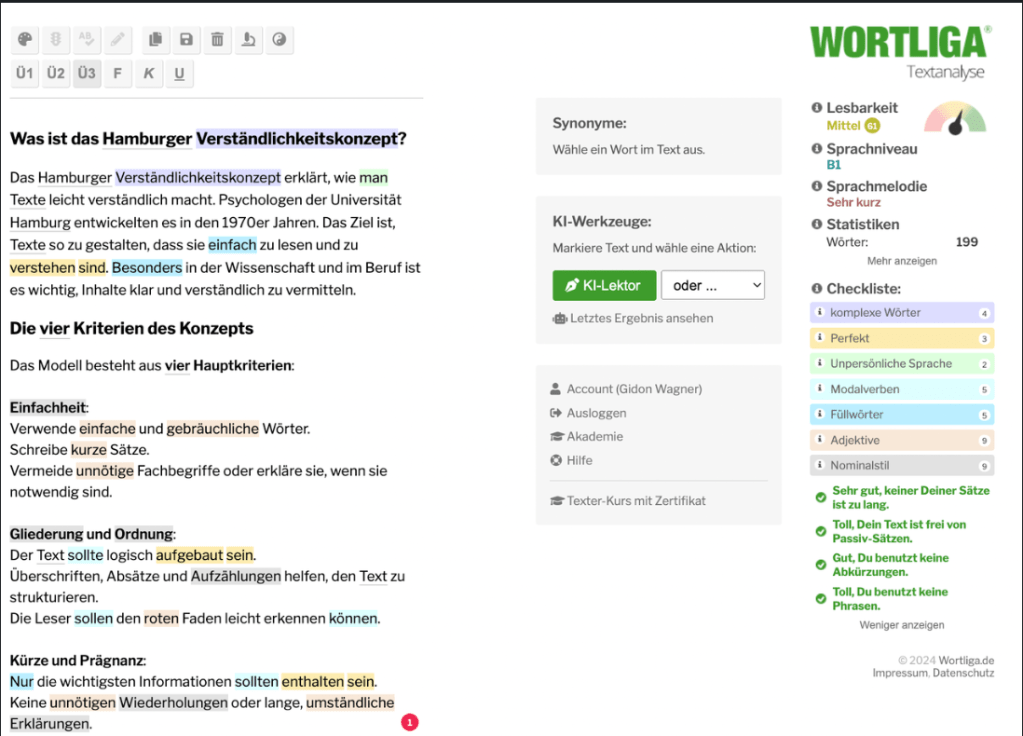Click the red notification badge showing 1

coord(409,722)
